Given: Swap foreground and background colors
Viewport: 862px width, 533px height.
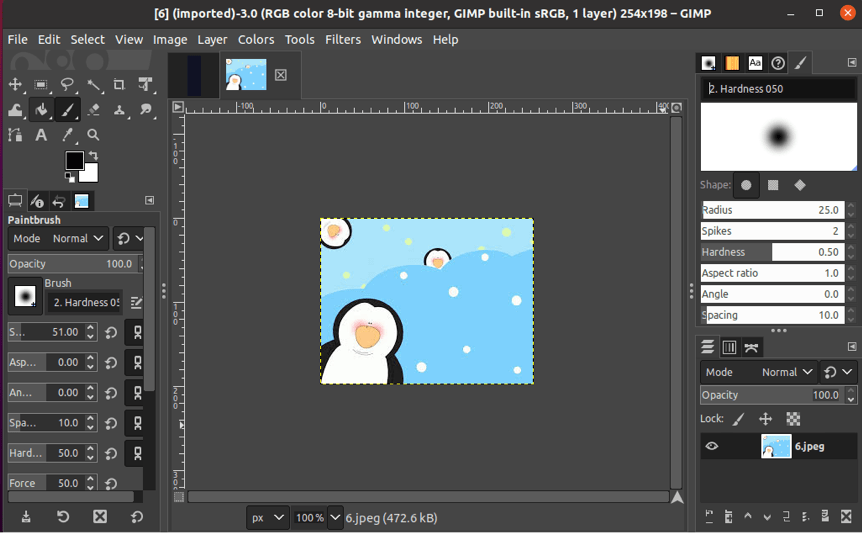Looking at the screenshot, I should (93, 156).
